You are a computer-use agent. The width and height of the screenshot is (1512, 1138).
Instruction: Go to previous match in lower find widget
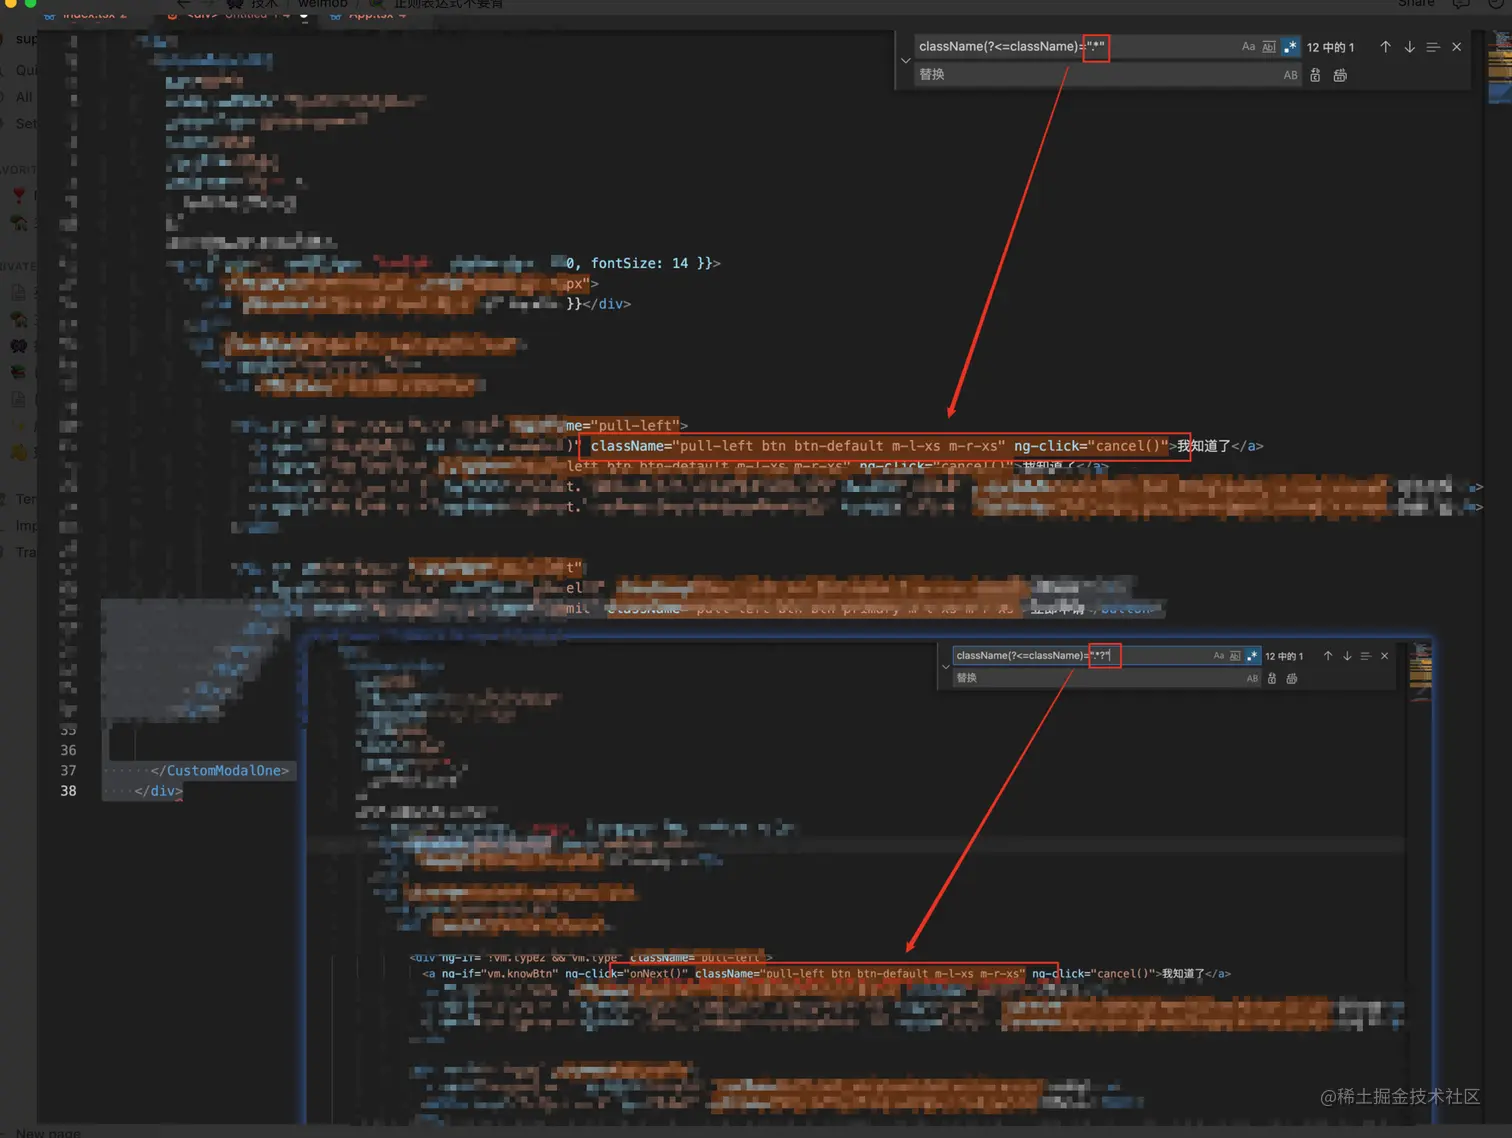coord(1328,656)
